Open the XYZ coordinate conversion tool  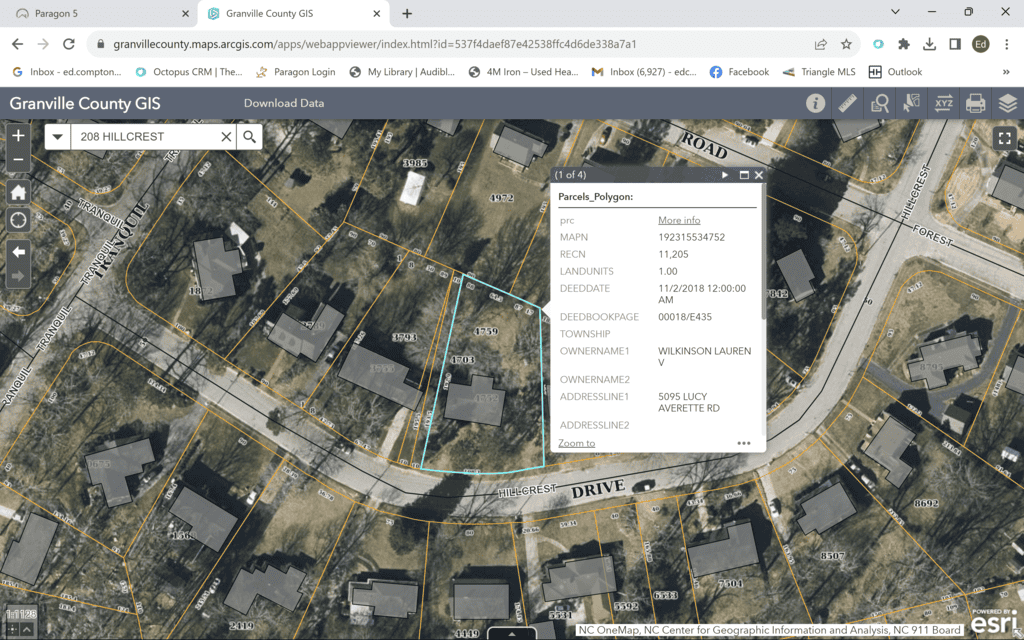943,103
